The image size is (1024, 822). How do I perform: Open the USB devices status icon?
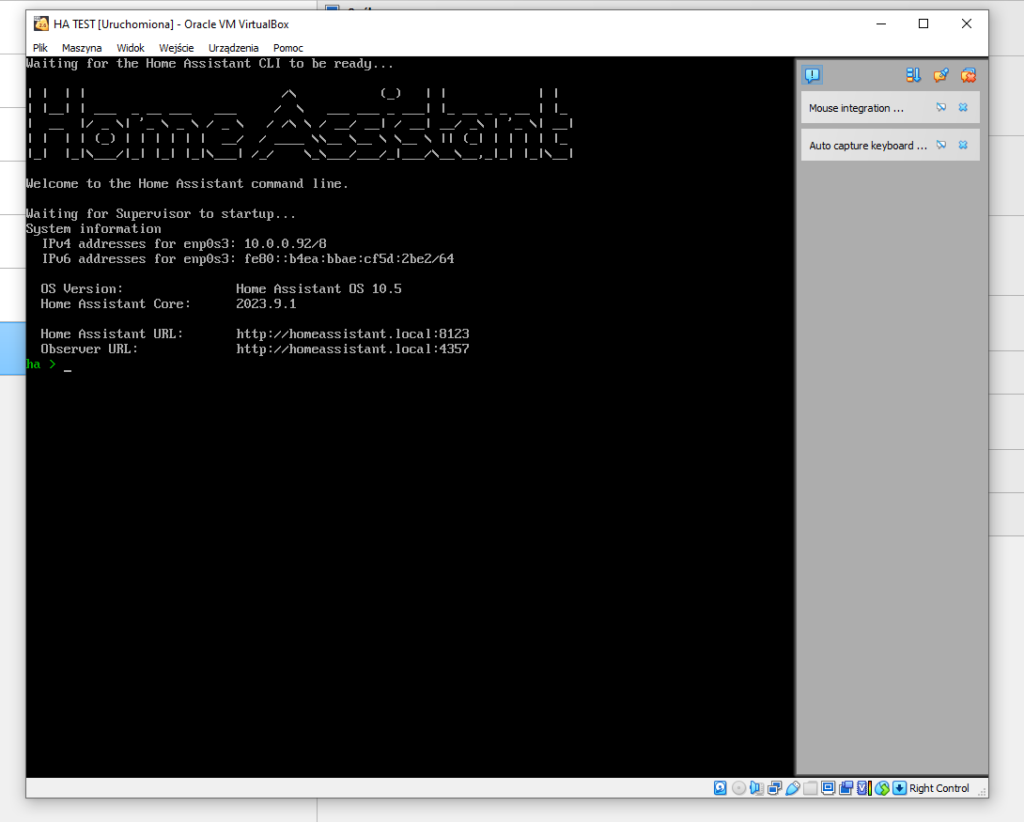[x=792, y=788]
